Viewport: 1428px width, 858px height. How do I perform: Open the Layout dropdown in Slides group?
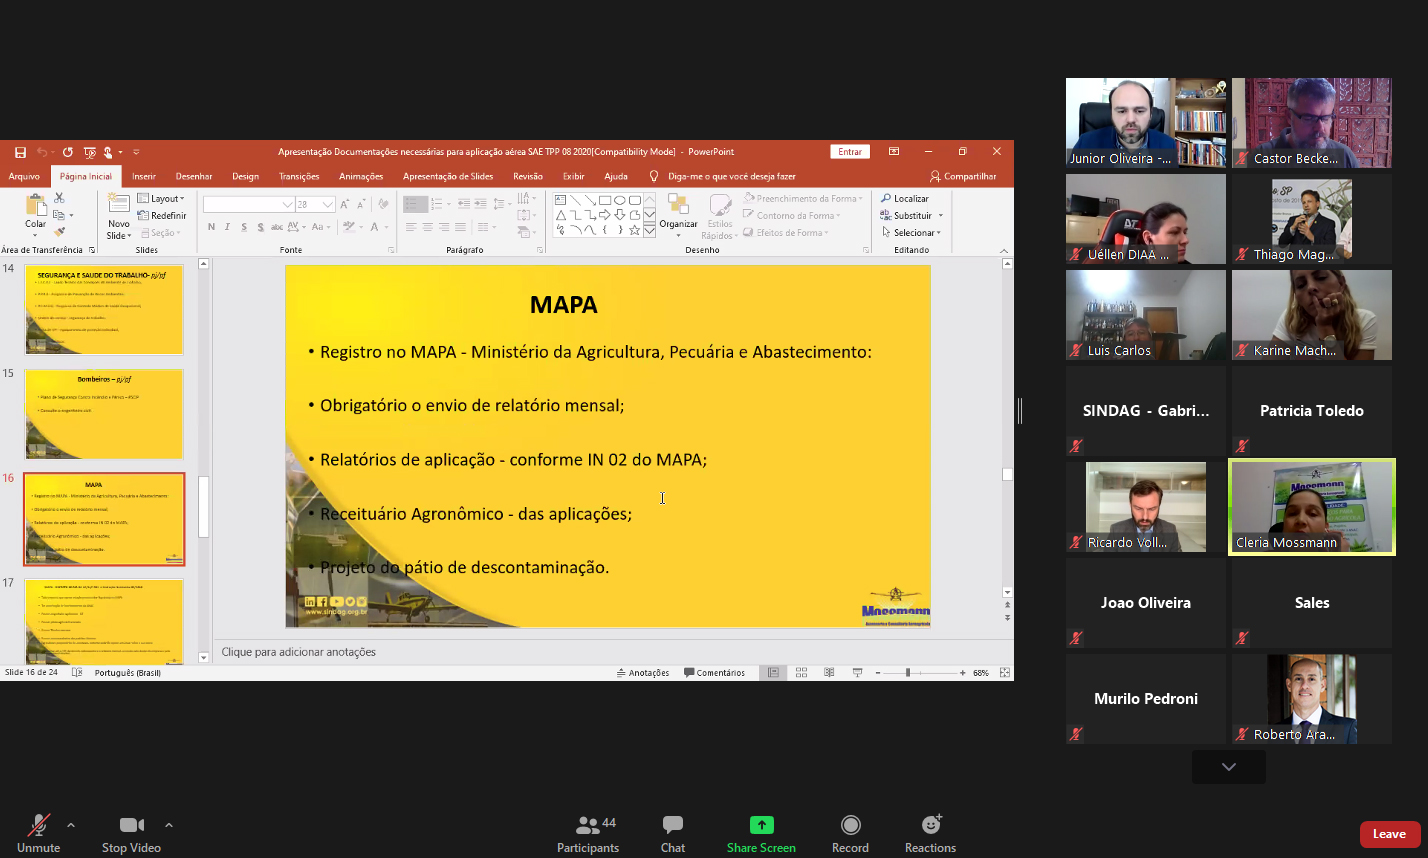tap(162, 199)
